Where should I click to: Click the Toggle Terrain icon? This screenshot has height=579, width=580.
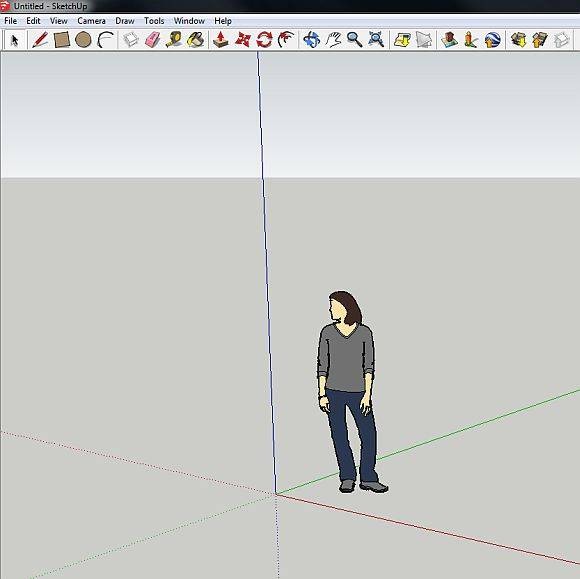click(x=424, y=40)
